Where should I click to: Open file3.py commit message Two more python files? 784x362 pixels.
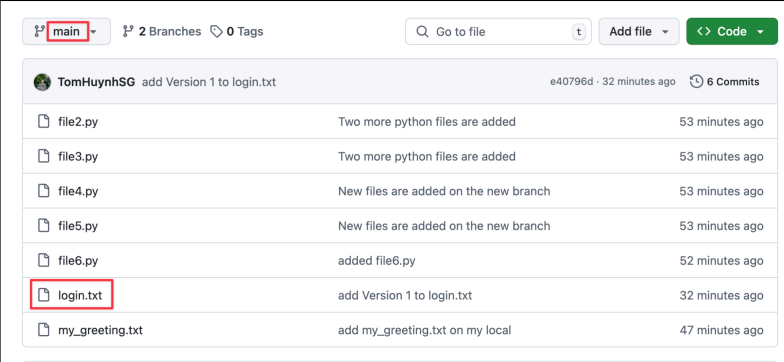pos(427,156)
